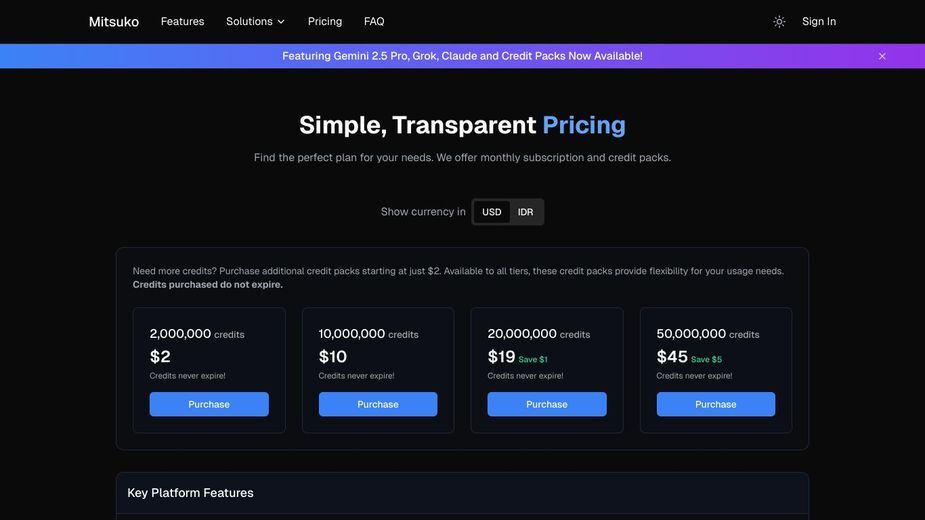This screenshot has width=925, height=520.
Task: Open the Features nav item
Action: tap(182, 21)
